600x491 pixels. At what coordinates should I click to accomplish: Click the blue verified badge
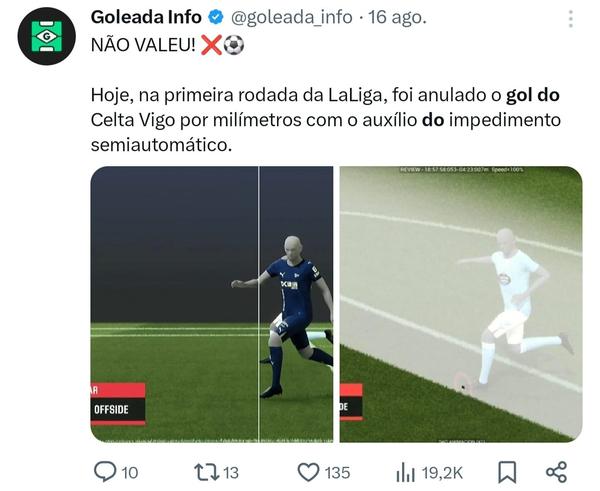[216, 17]
